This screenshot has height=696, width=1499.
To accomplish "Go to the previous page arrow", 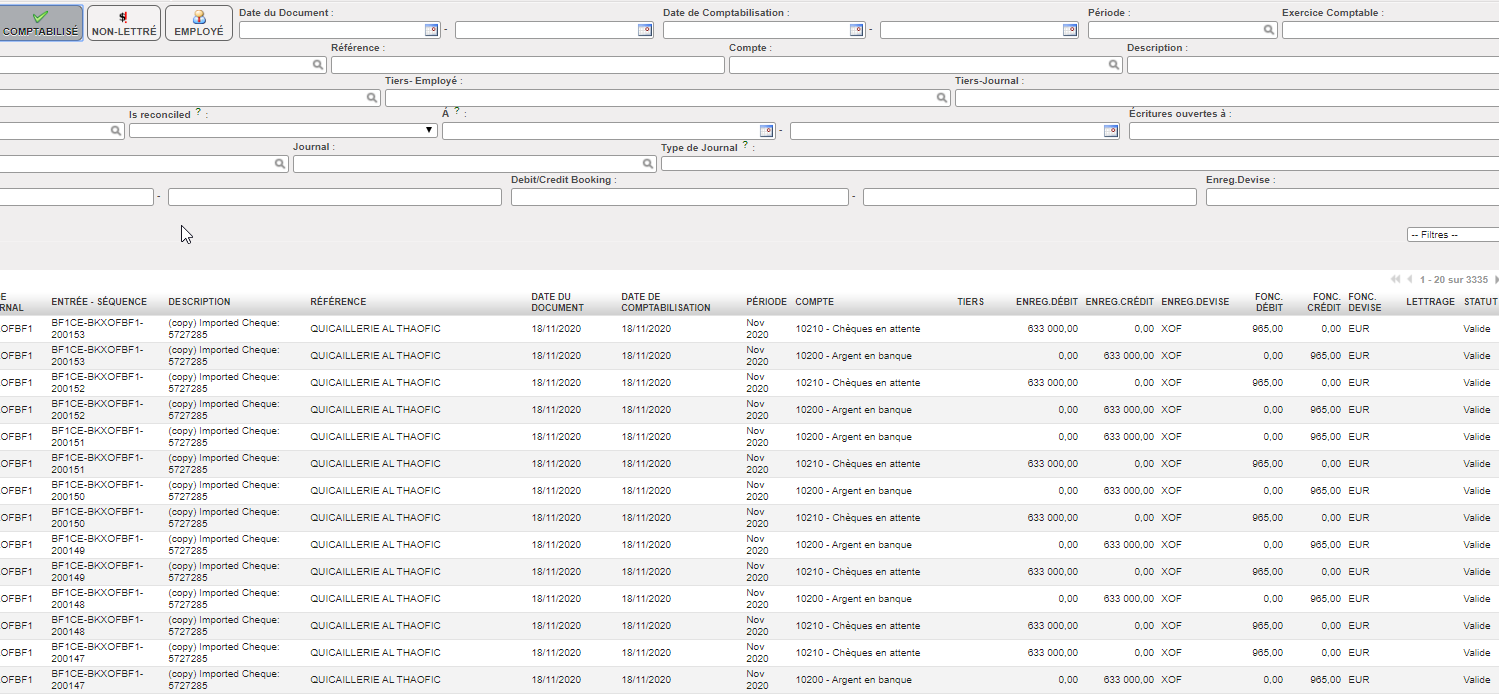I will click(1410, 279).
